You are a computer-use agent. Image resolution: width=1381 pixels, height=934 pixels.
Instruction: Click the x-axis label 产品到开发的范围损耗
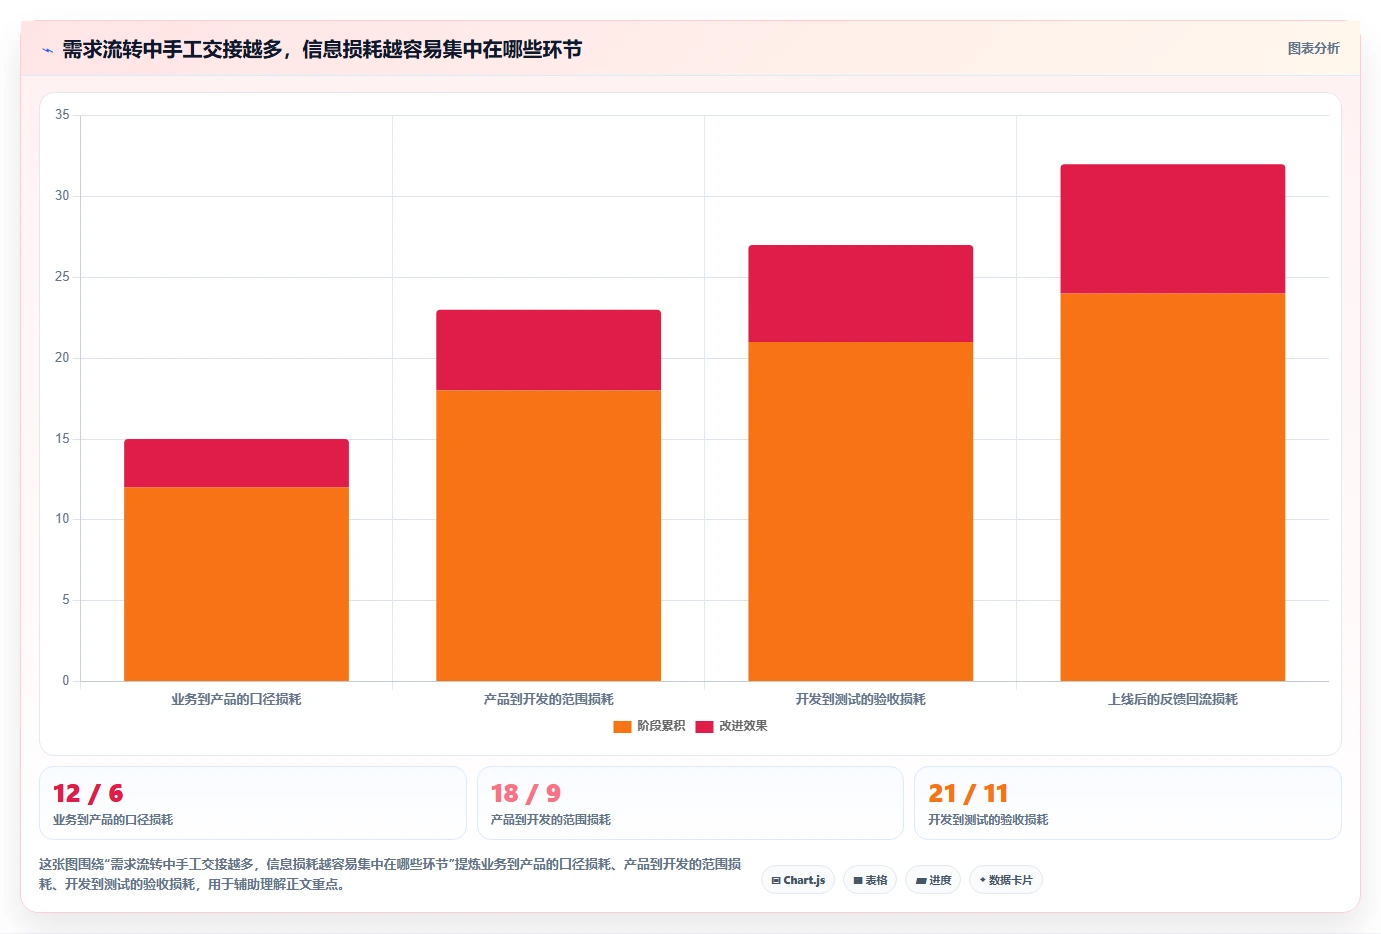click(548, 699)
